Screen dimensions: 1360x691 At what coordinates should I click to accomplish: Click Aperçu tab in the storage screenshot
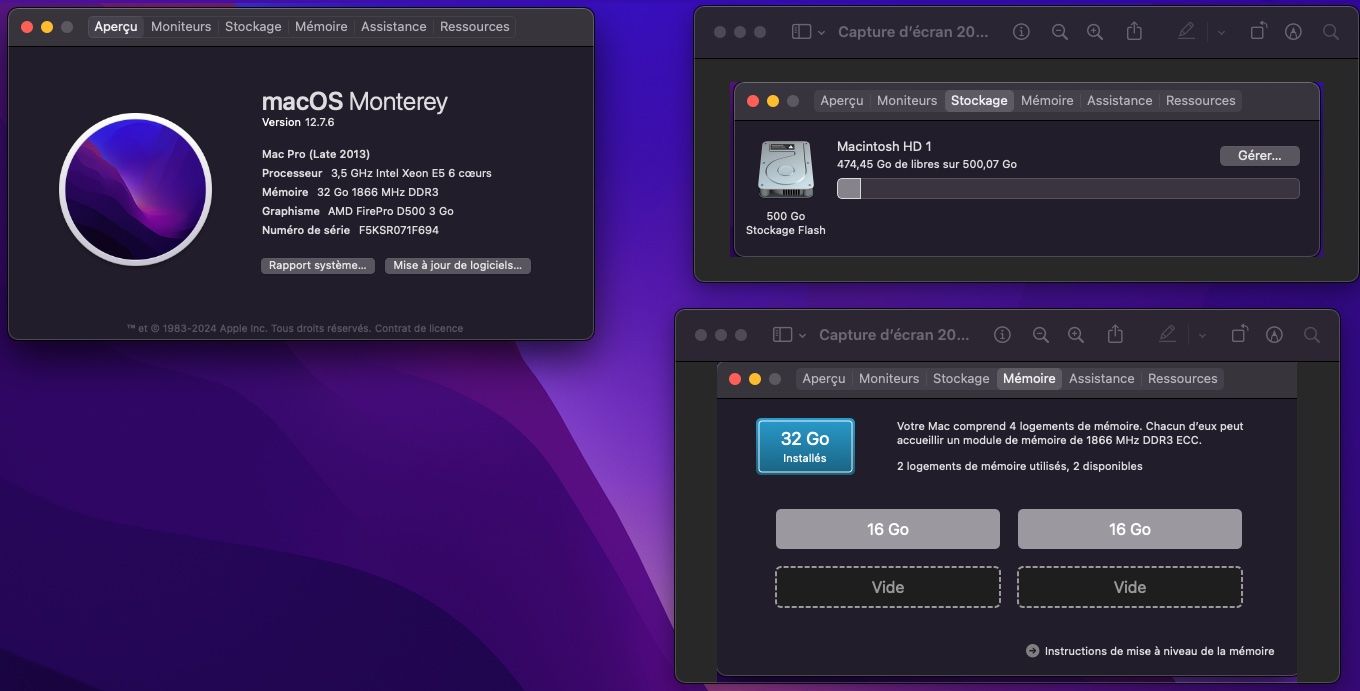[x=842, y=101]
